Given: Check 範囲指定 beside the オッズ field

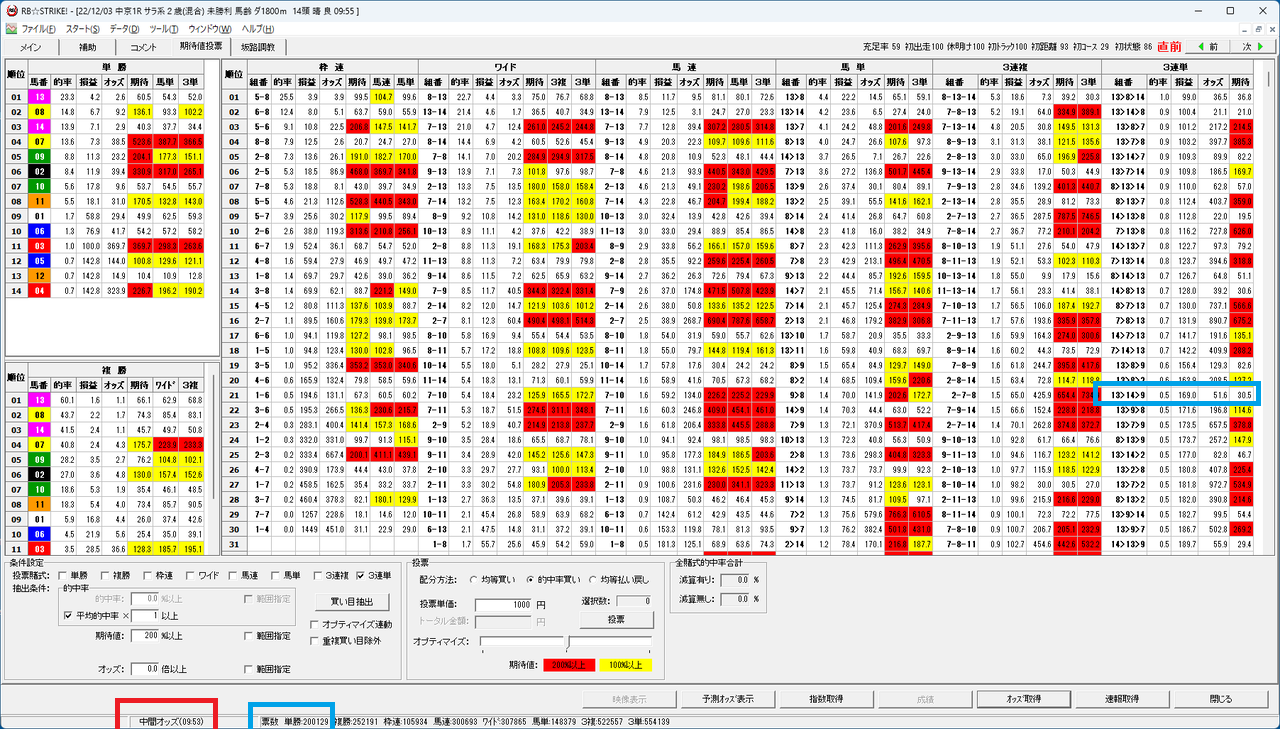Looking at the screenshot, I should tap(248, 669).
